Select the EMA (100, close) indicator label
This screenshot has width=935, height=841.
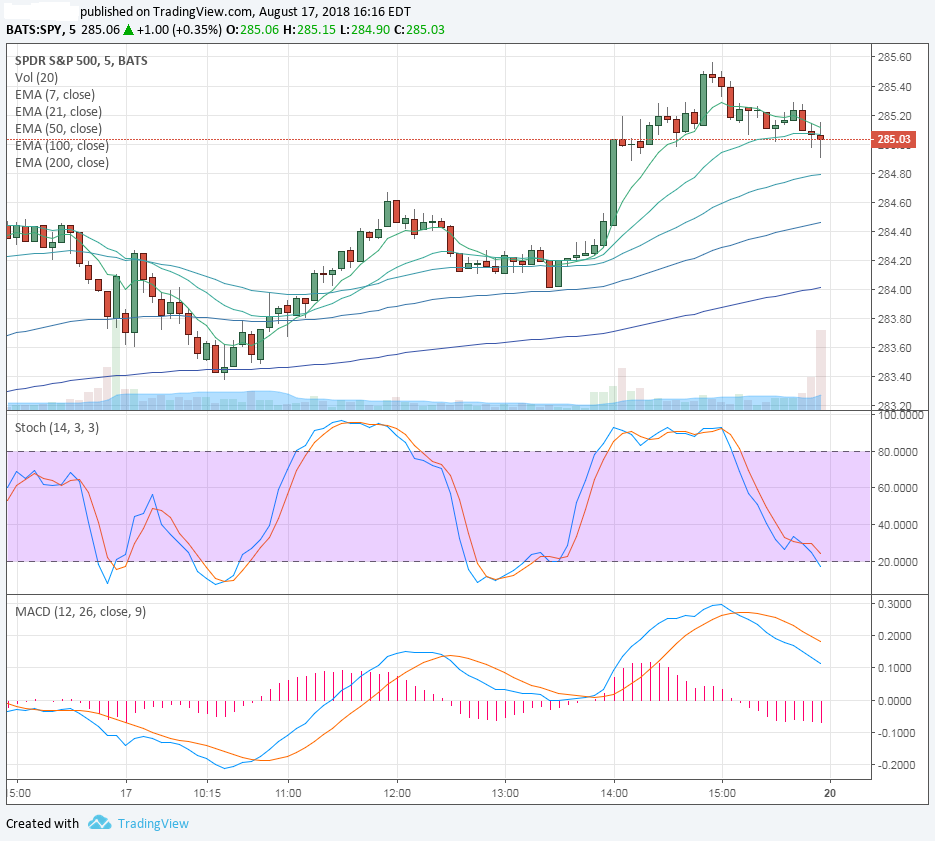pos(62,146)
